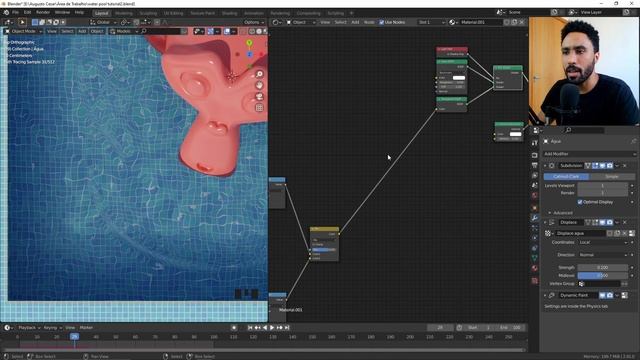Open the Direction Normal dropdown

tap(603, 255)
